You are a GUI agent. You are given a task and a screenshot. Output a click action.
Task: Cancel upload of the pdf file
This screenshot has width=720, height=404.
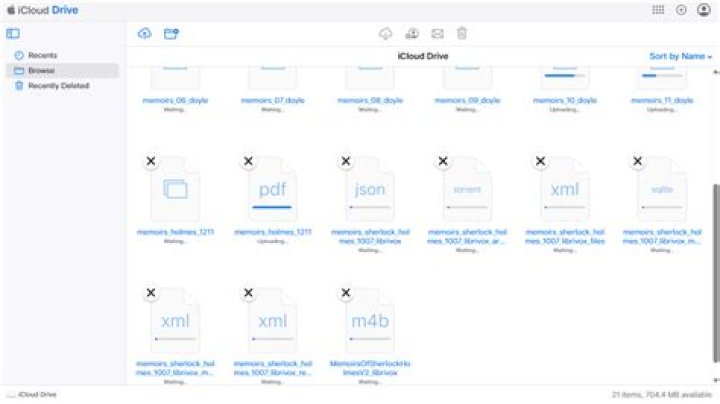point(248,161)
